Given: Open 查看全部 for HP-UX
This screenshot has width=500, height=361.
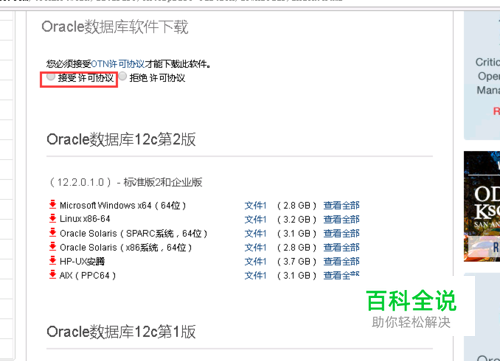Looking at the screenshot, I should coord(342,262).
